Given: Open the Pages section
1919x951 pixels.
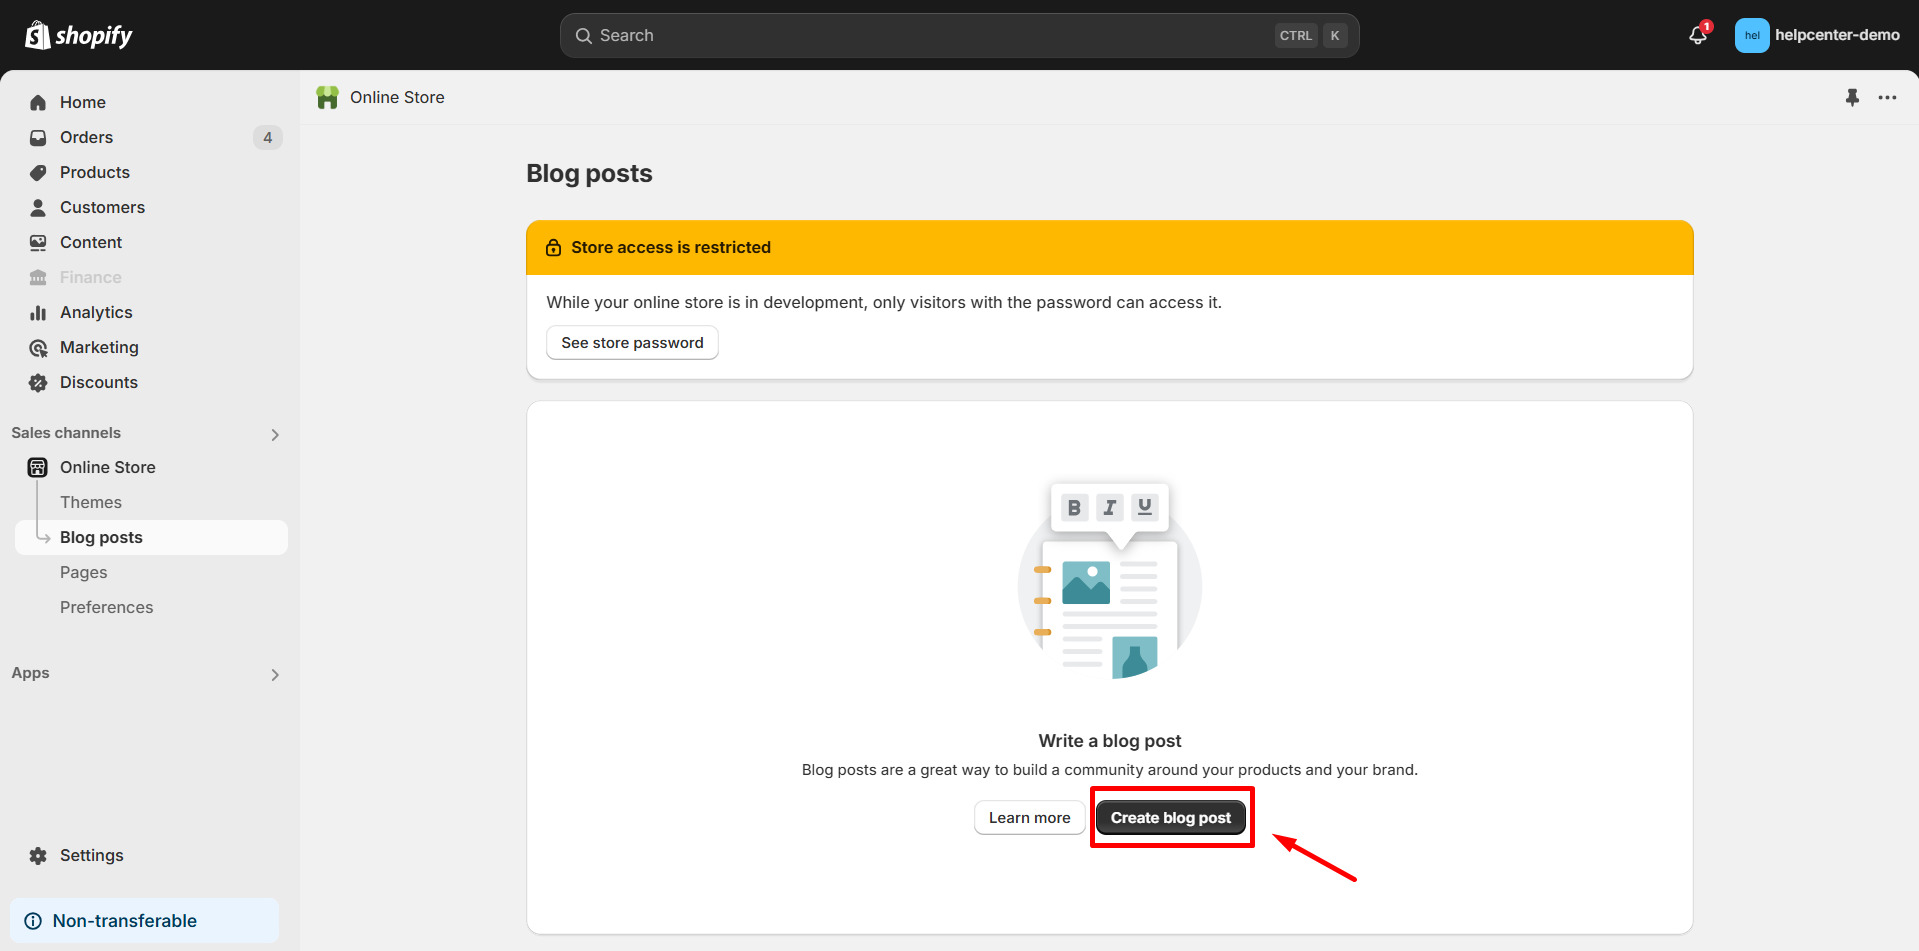Looking at the screenshot, I should 83,572.
